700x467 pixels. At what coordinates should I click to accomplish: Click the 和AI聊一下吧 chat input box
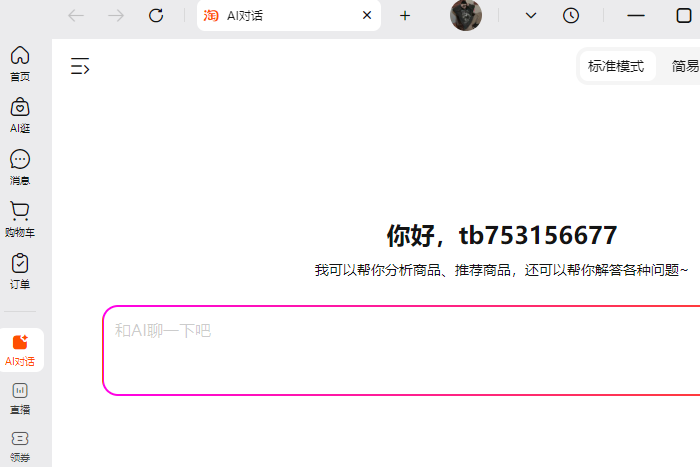(x=400, y=350)
